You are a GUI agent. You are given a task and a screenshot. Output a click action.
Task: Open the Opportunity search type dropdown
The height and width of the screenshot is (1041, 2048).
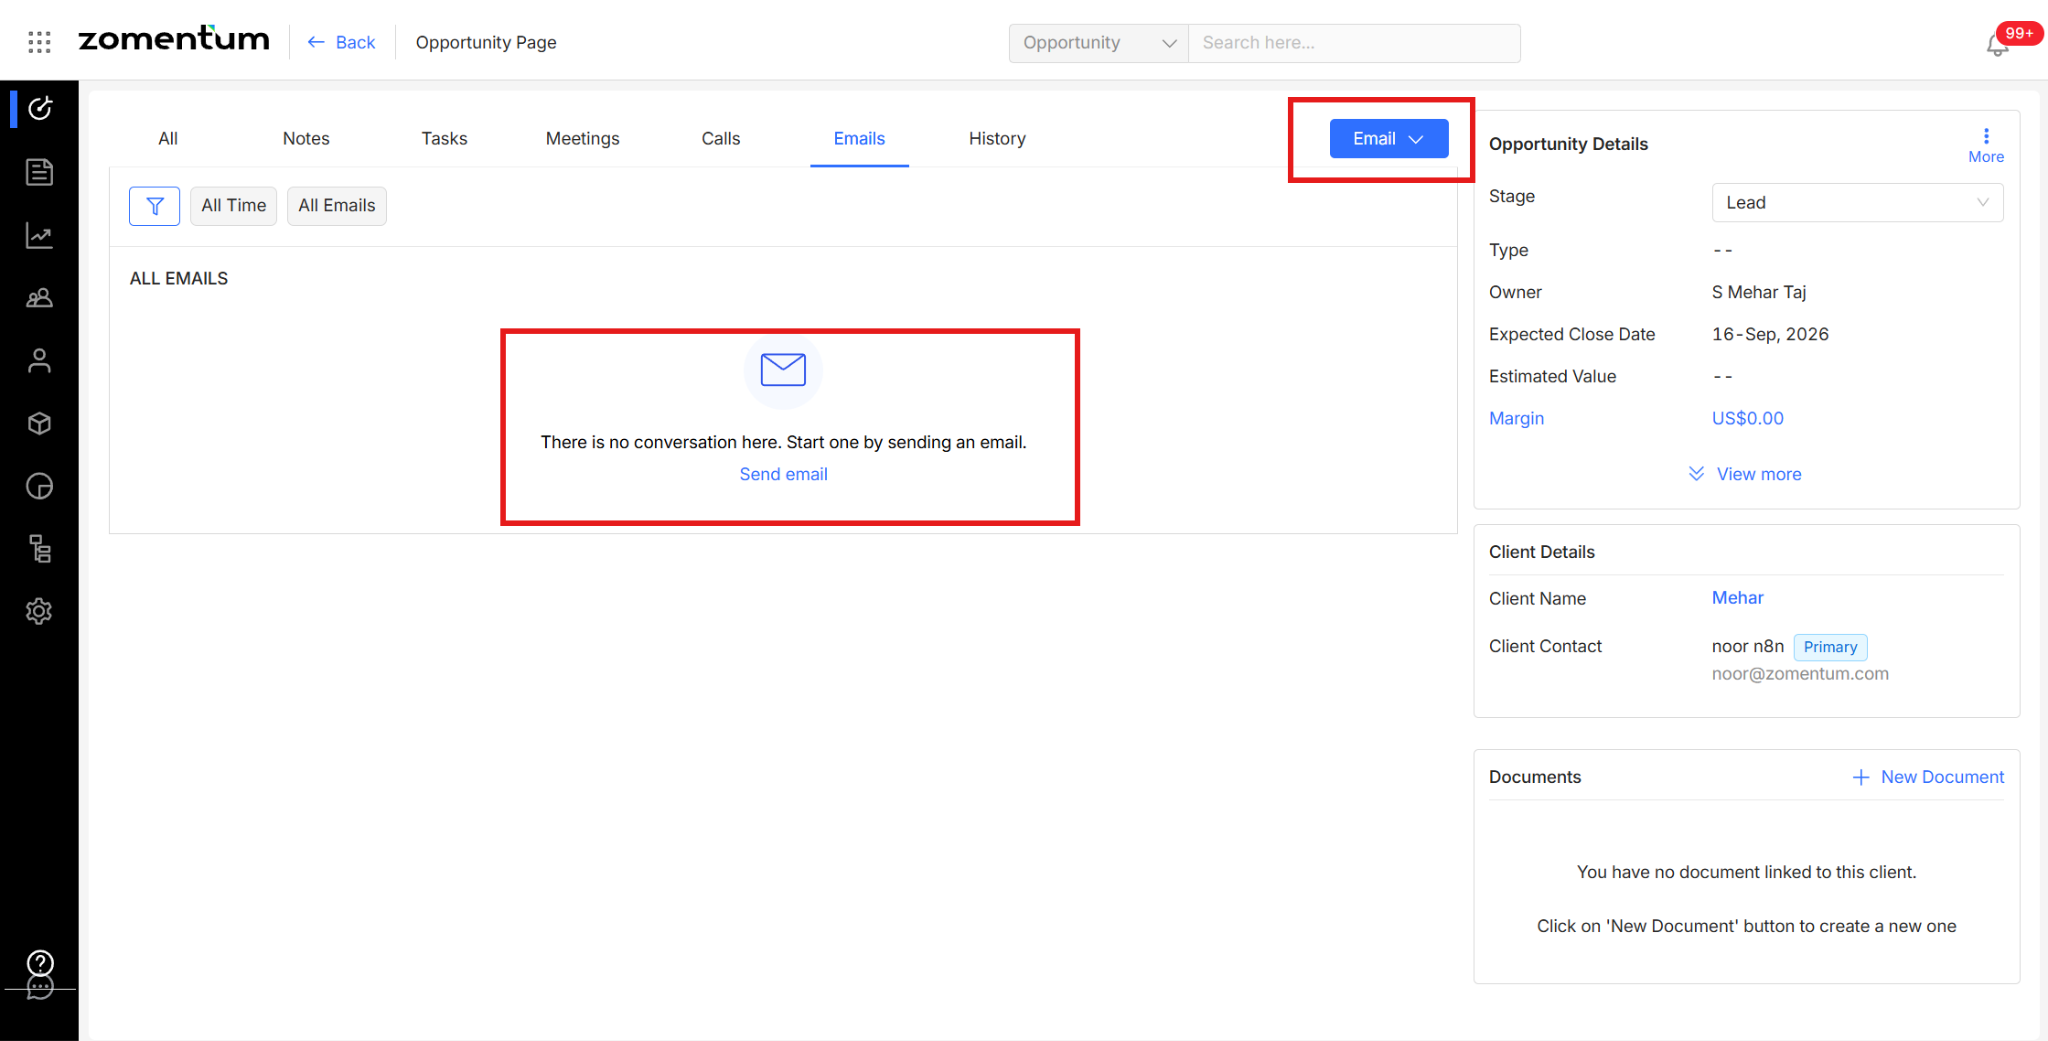click(1099, 43)
